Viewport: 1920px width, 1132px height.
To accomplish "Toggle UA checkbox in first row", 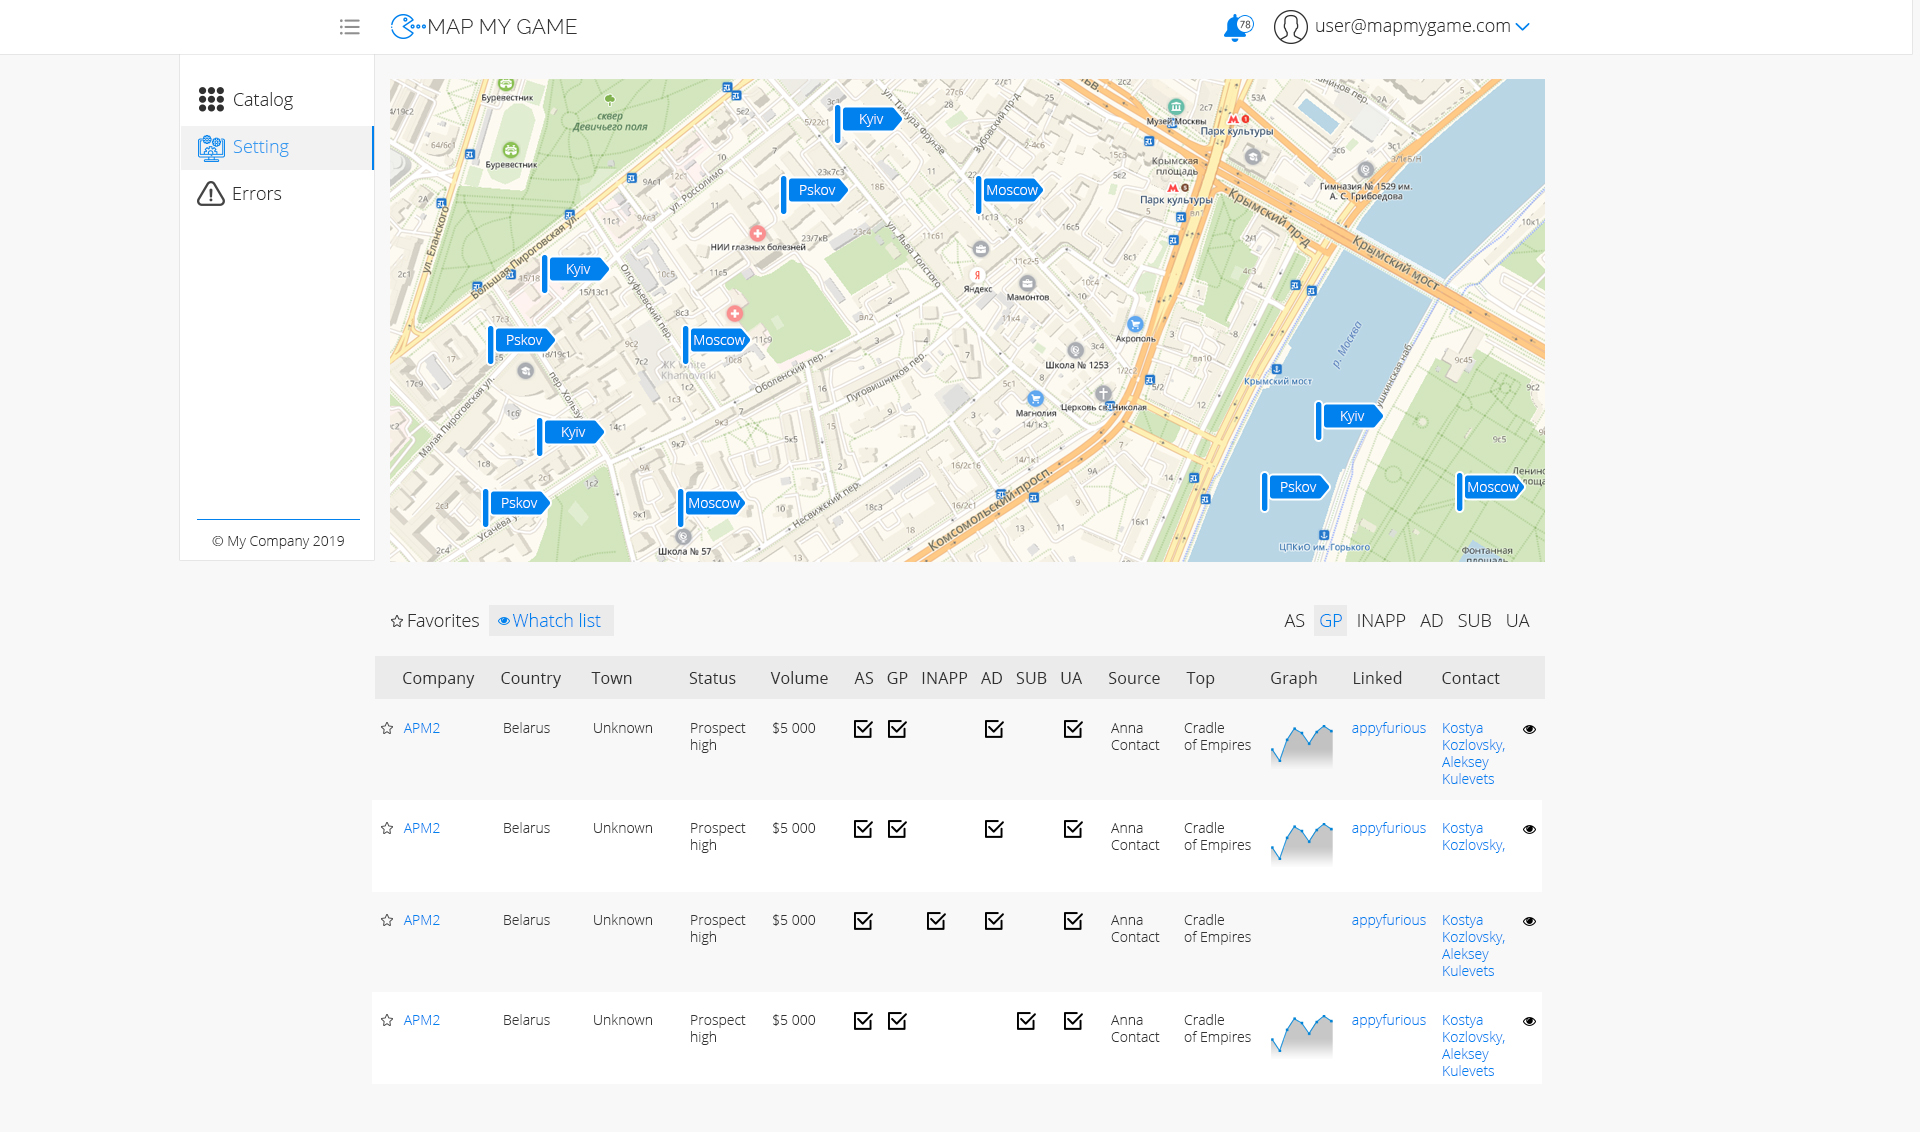I will click(1073, 729).
